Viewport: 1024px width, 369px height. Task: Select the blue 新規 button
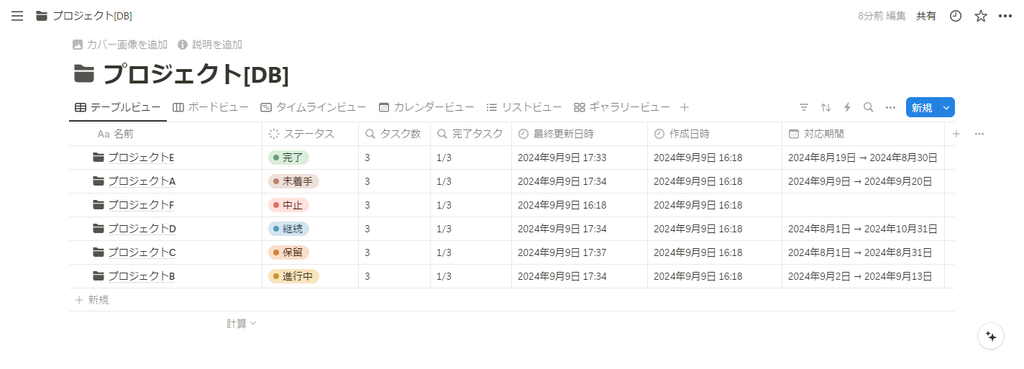(921, 108)
